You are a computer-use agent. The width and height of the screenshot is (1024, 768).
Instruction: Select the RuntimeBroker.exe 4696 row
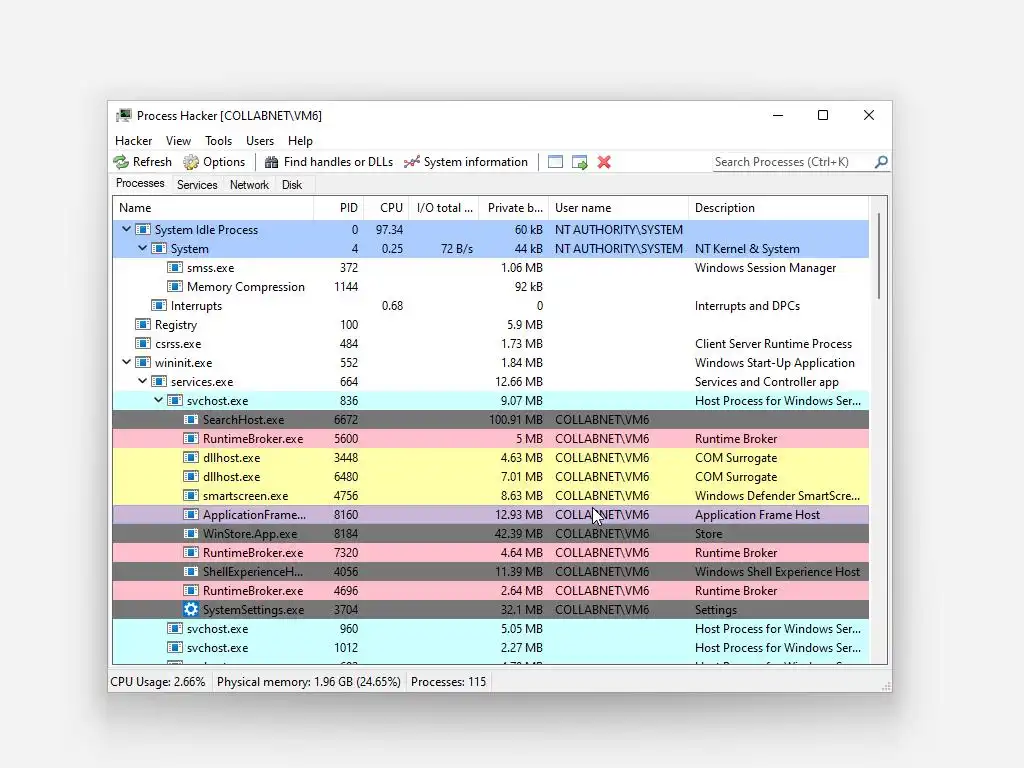pyautogui.click(x=490, y=590)
